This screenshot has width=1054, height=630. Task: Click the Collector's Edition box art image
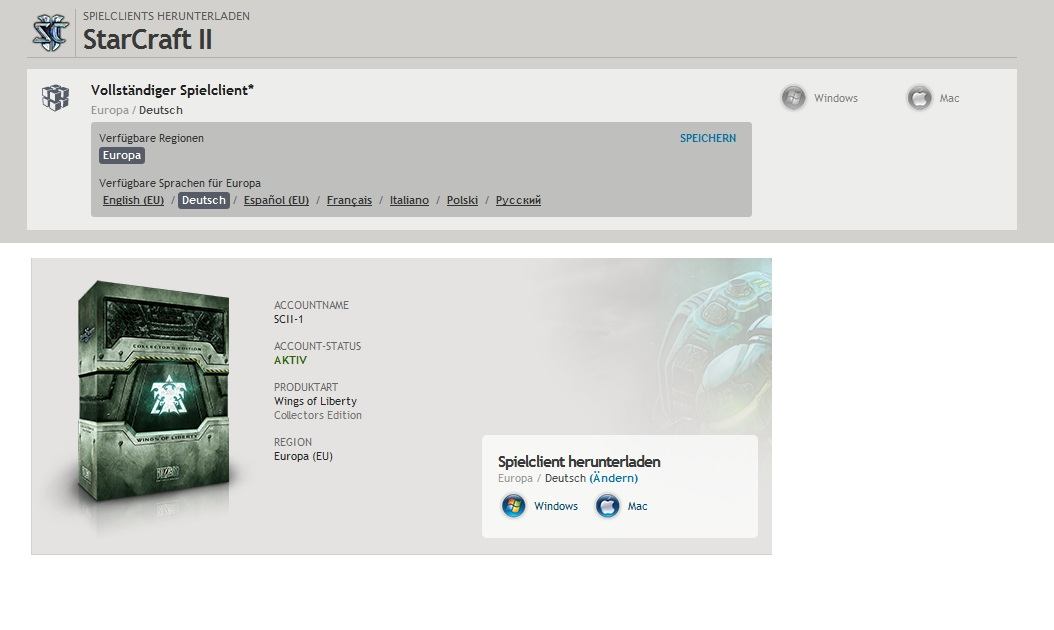click(153, 391)
